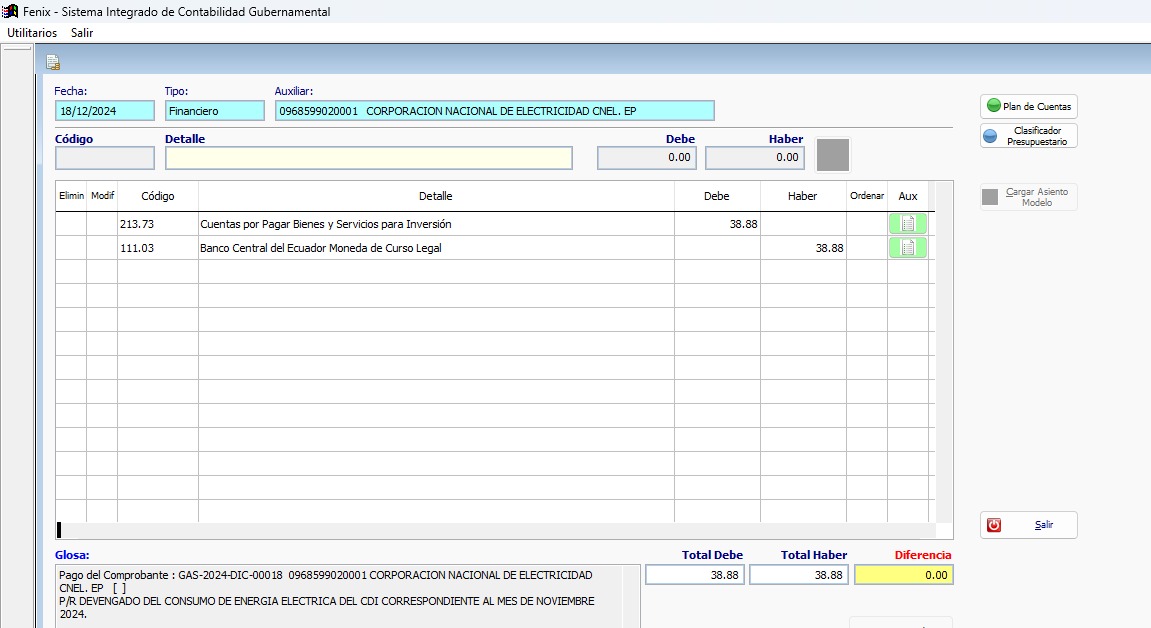The height and width of the screenshot is (628, 1151).
Task: Click the document icon in the window header
Action: [53, 63]
